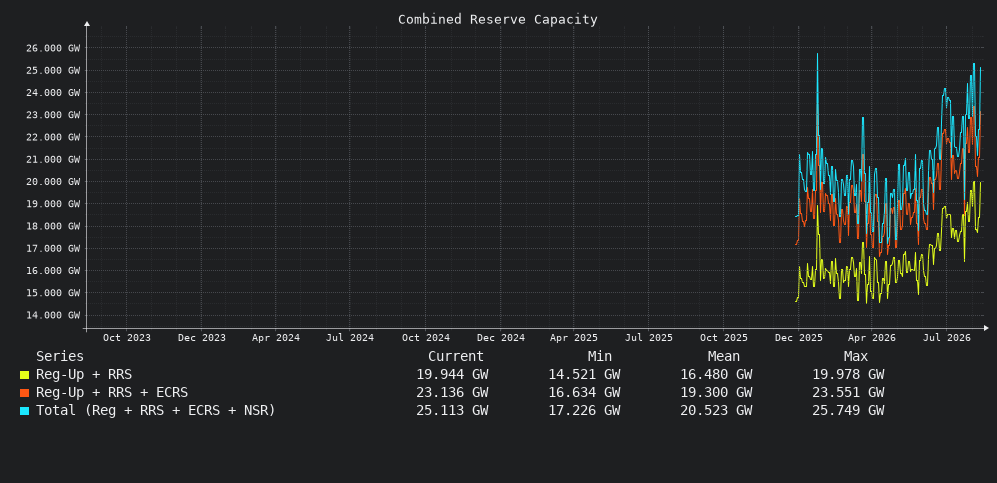Select 'Total (Reg + RRS + ECRS + NSR)' label
This screenshot has width=997, height=483.
156,411
